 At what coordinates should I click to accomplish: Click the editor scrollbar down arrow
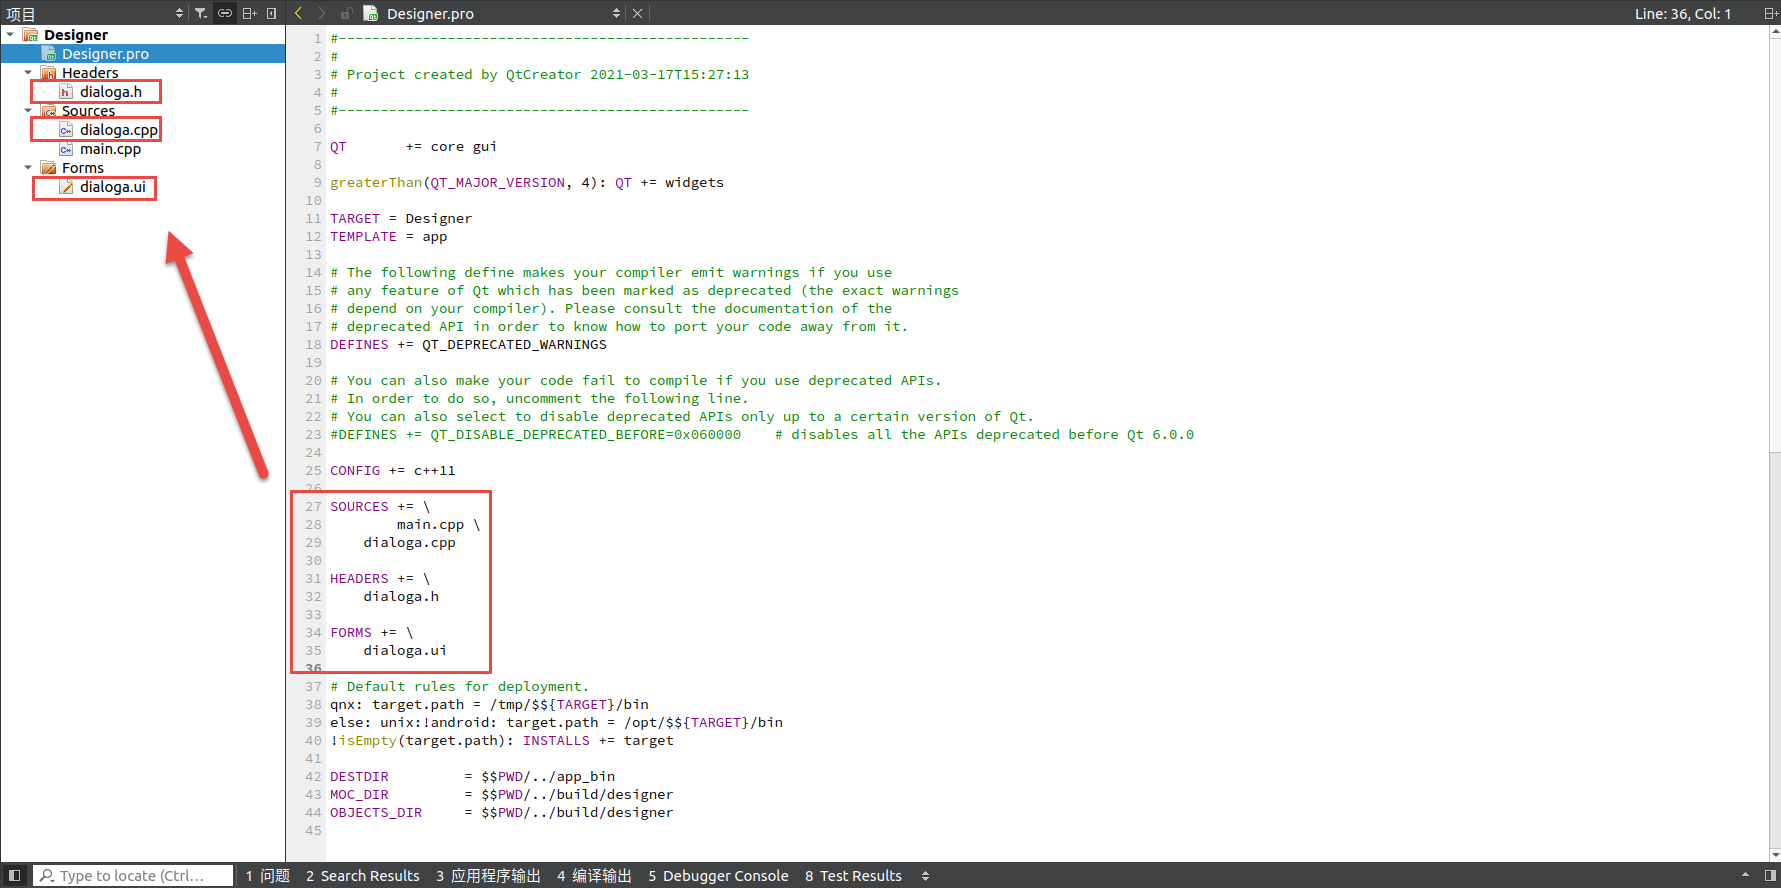click(1775, 855)
